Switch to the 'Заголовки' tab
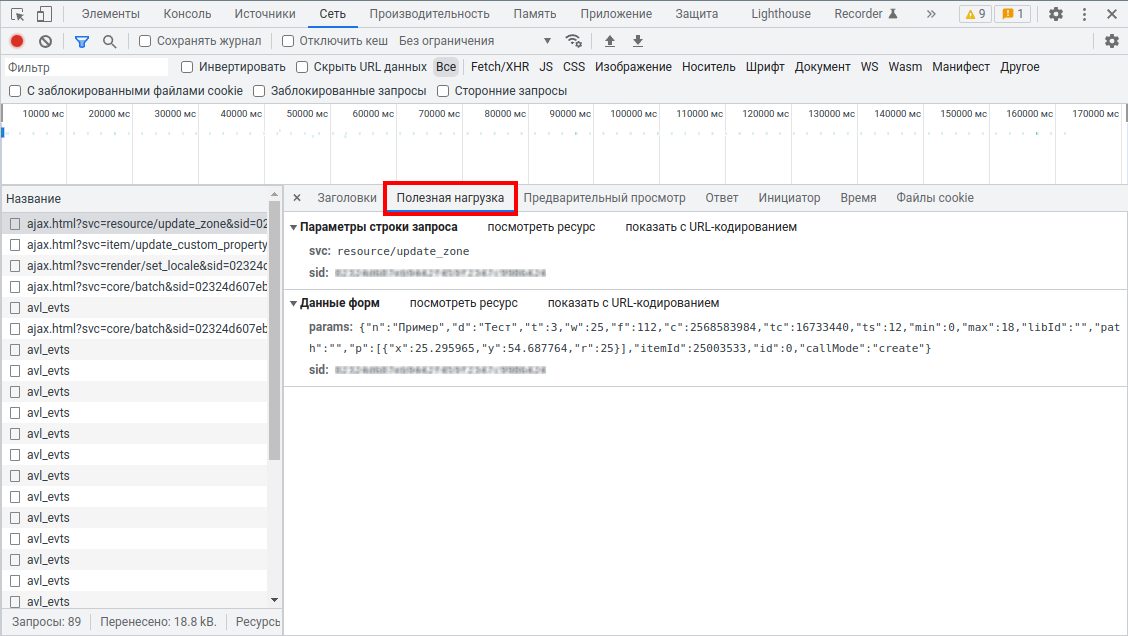This screenshot has width=1128, height=636. coord(347,198)
